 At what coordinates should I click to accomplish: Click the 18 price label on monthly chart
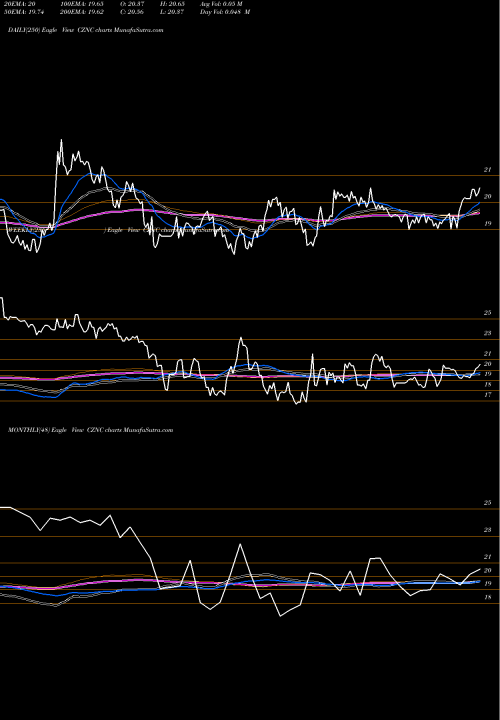[x=488, y=597]
